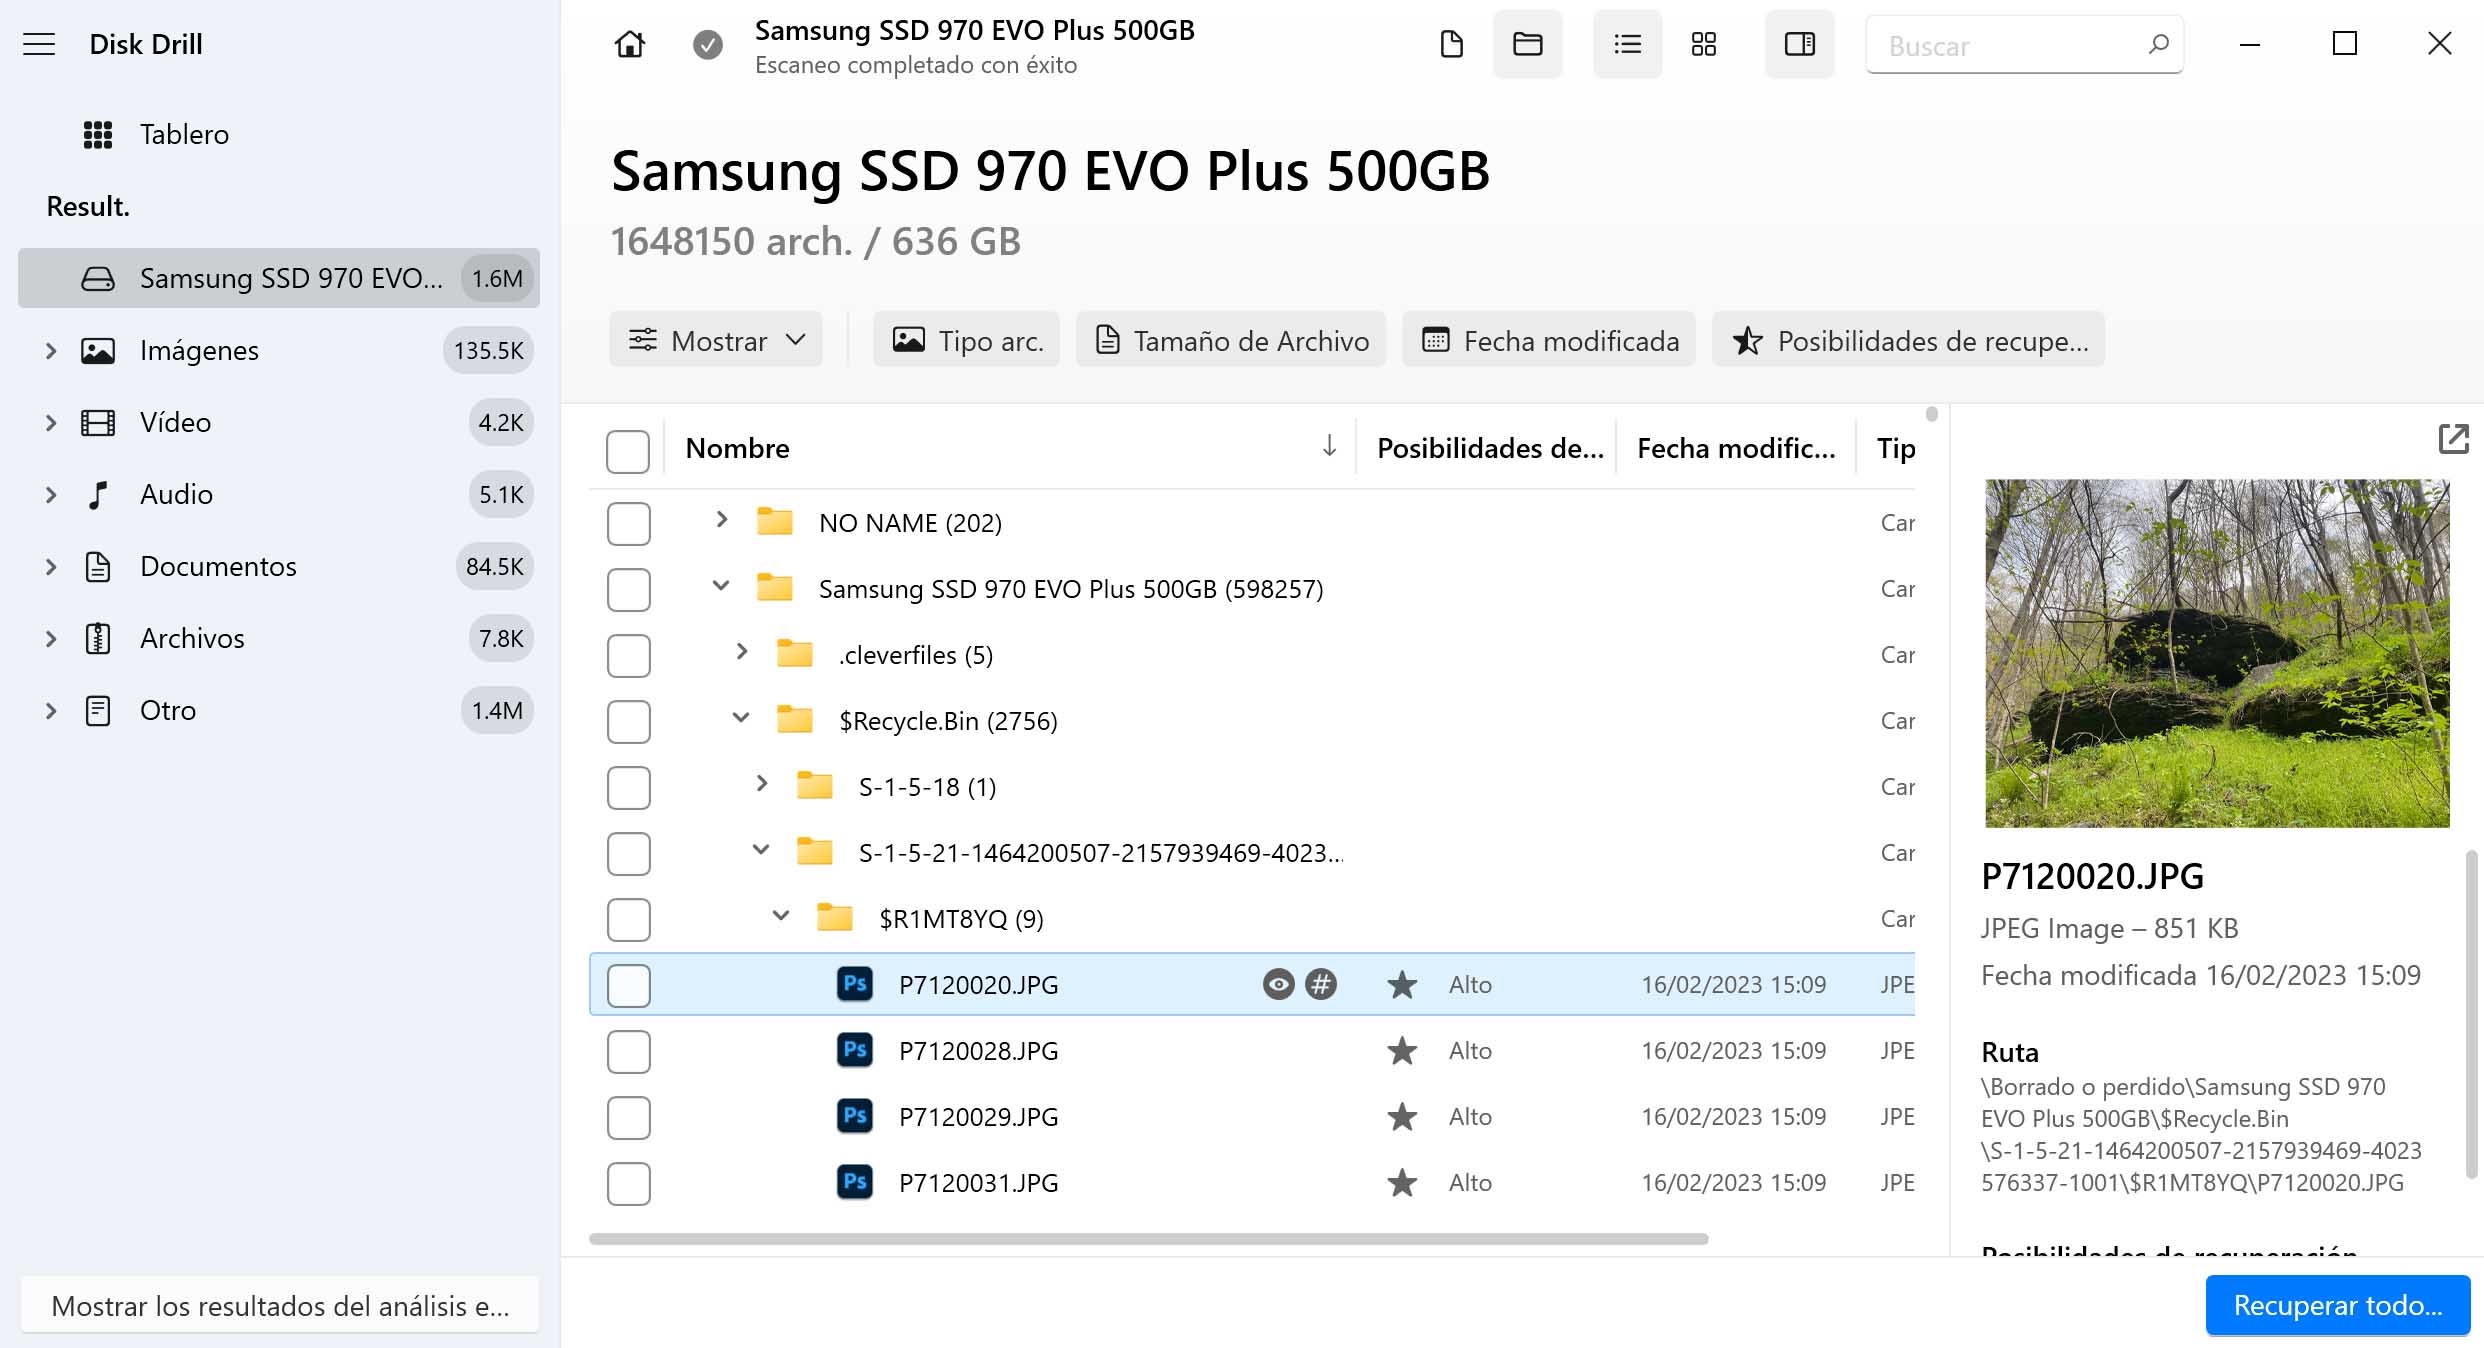Screen dimensions: 2484x1348
Task: Switch to folder view icon
Action: (1528, 44)
